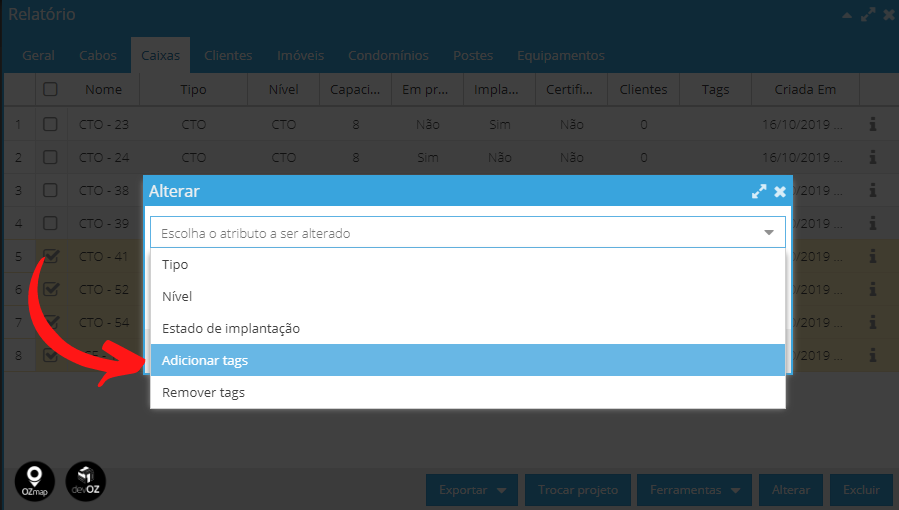
Task: Sort by the Capaci... column header
Action: pos(355,89)
